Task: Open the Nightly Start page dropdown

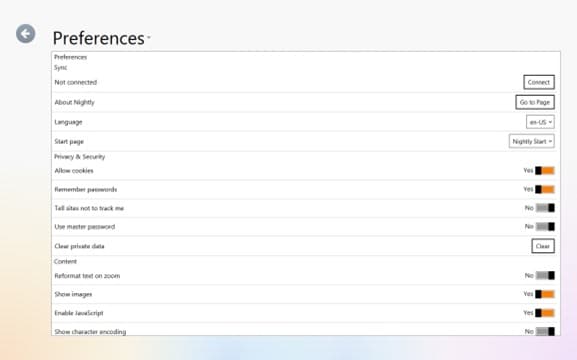Action: (532, 141)
